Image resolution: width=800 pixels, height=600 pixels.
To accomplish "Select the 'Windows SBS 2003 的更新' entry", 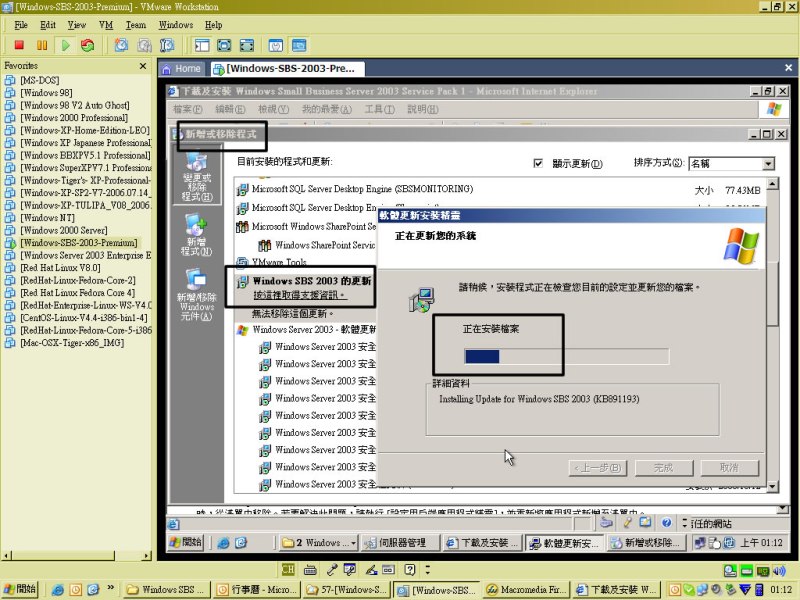I will coord(312,281).
